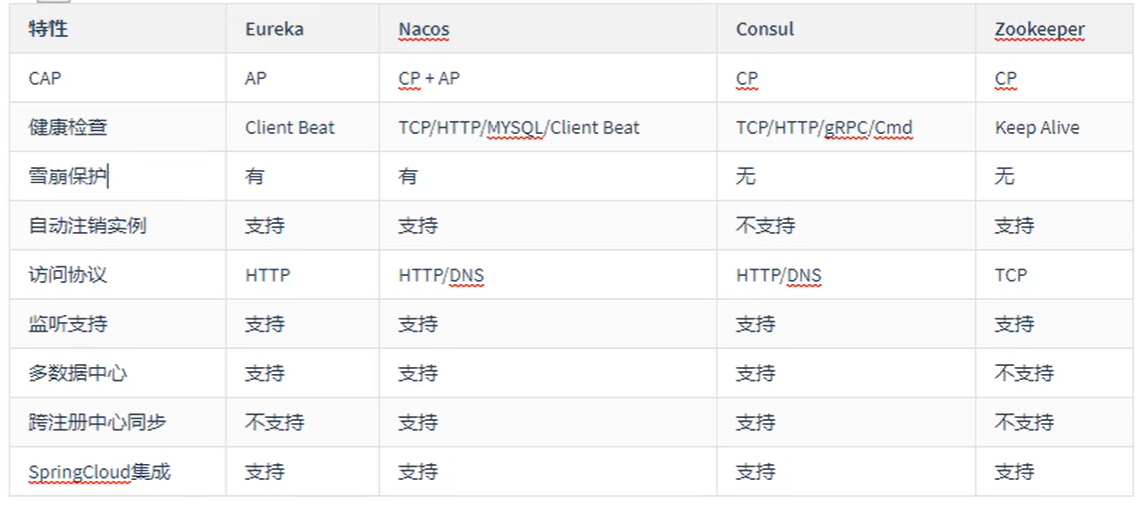Click the CP cell in Zookeeper column
This screenshot has height=505, width=1144.
1005,78
